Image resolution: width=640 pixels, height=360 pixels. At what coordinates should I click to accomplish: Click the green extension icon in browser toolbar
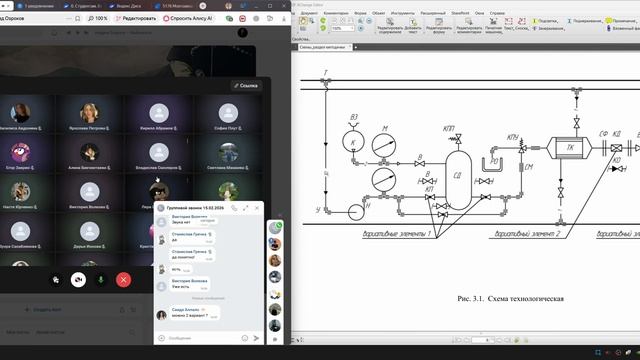click(x=229, y=19)
